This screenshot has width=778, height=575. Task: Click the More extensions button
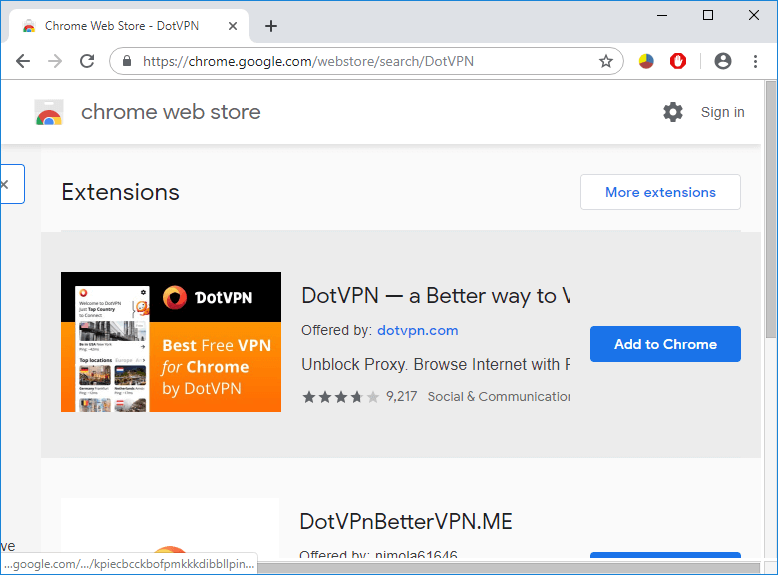pos(660,192)
